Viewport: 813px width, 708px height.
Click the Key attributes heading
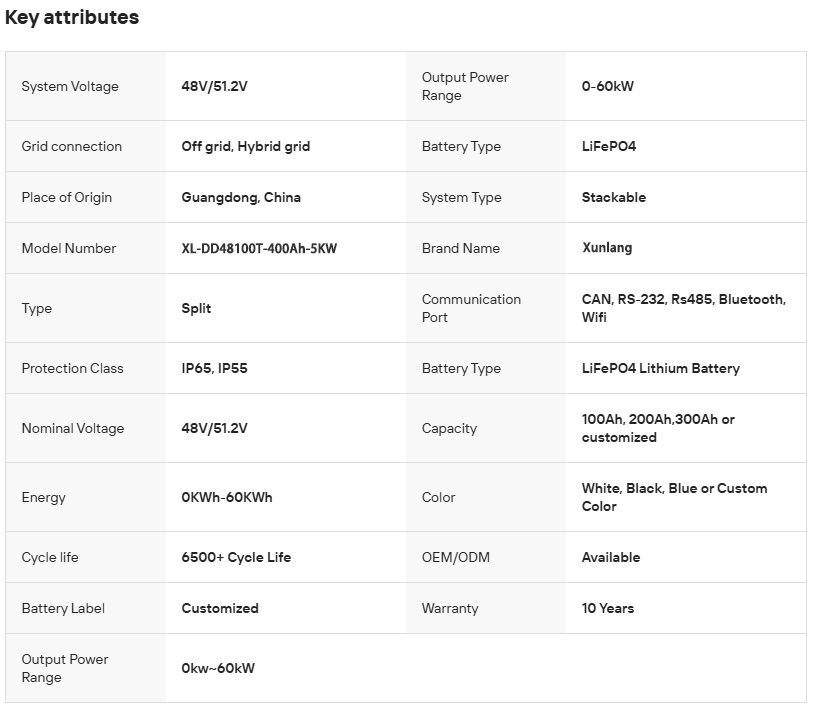tap(72, 17)
